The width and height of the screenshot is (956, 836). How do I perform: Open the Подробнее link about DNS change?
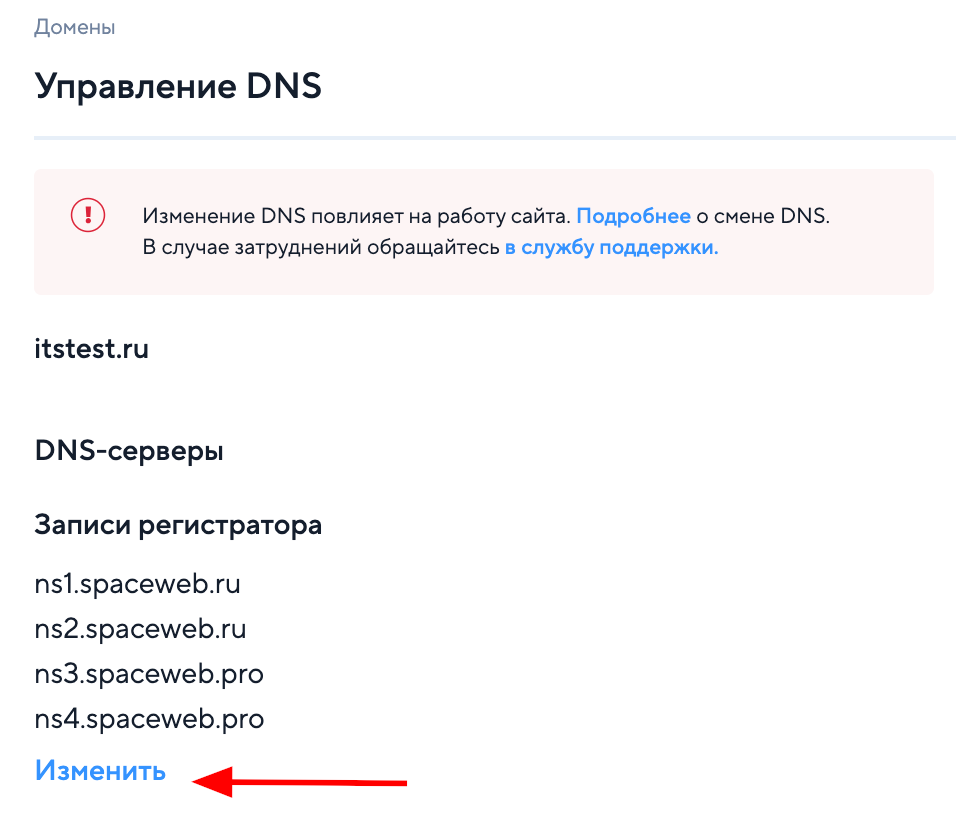pyautogui.click(x=633, y=216)
